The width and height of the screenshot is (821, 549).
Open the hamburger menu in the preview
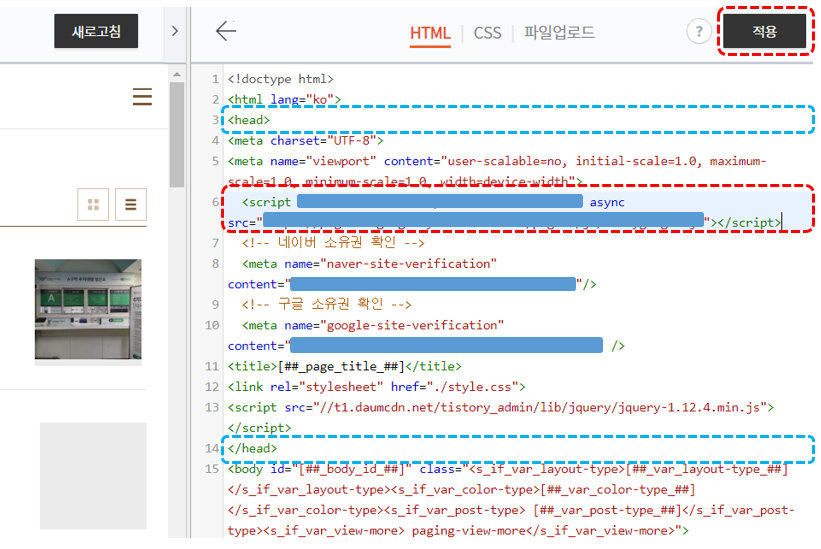coord(142,97)
